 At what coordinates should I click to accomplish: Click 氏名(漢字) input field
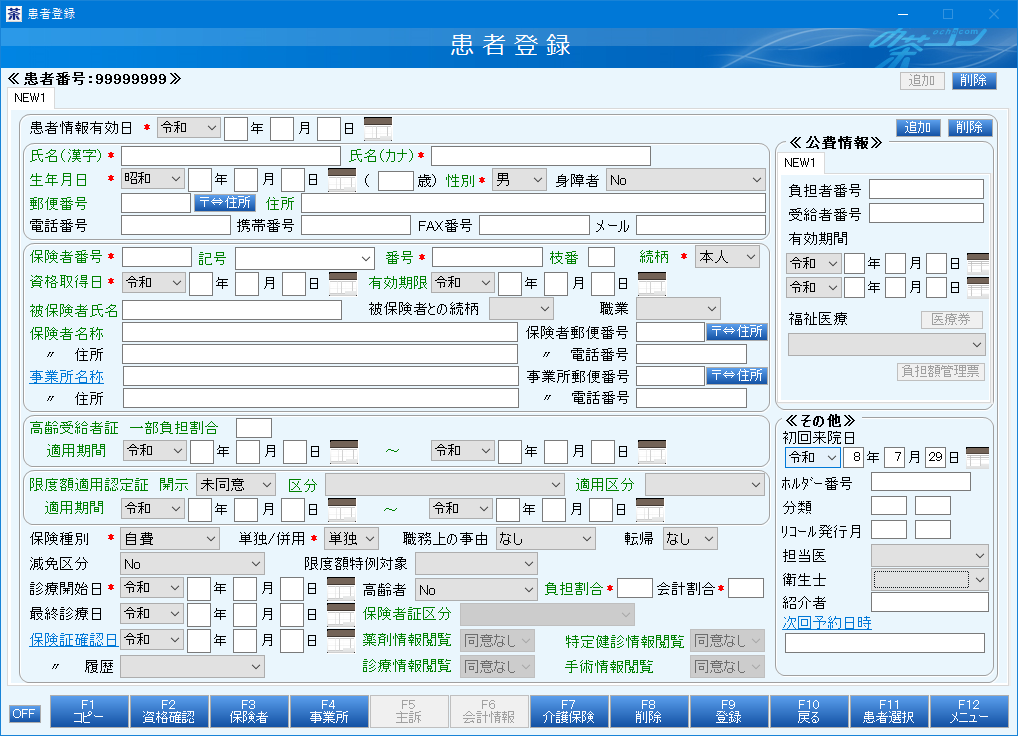pos(231,156)
